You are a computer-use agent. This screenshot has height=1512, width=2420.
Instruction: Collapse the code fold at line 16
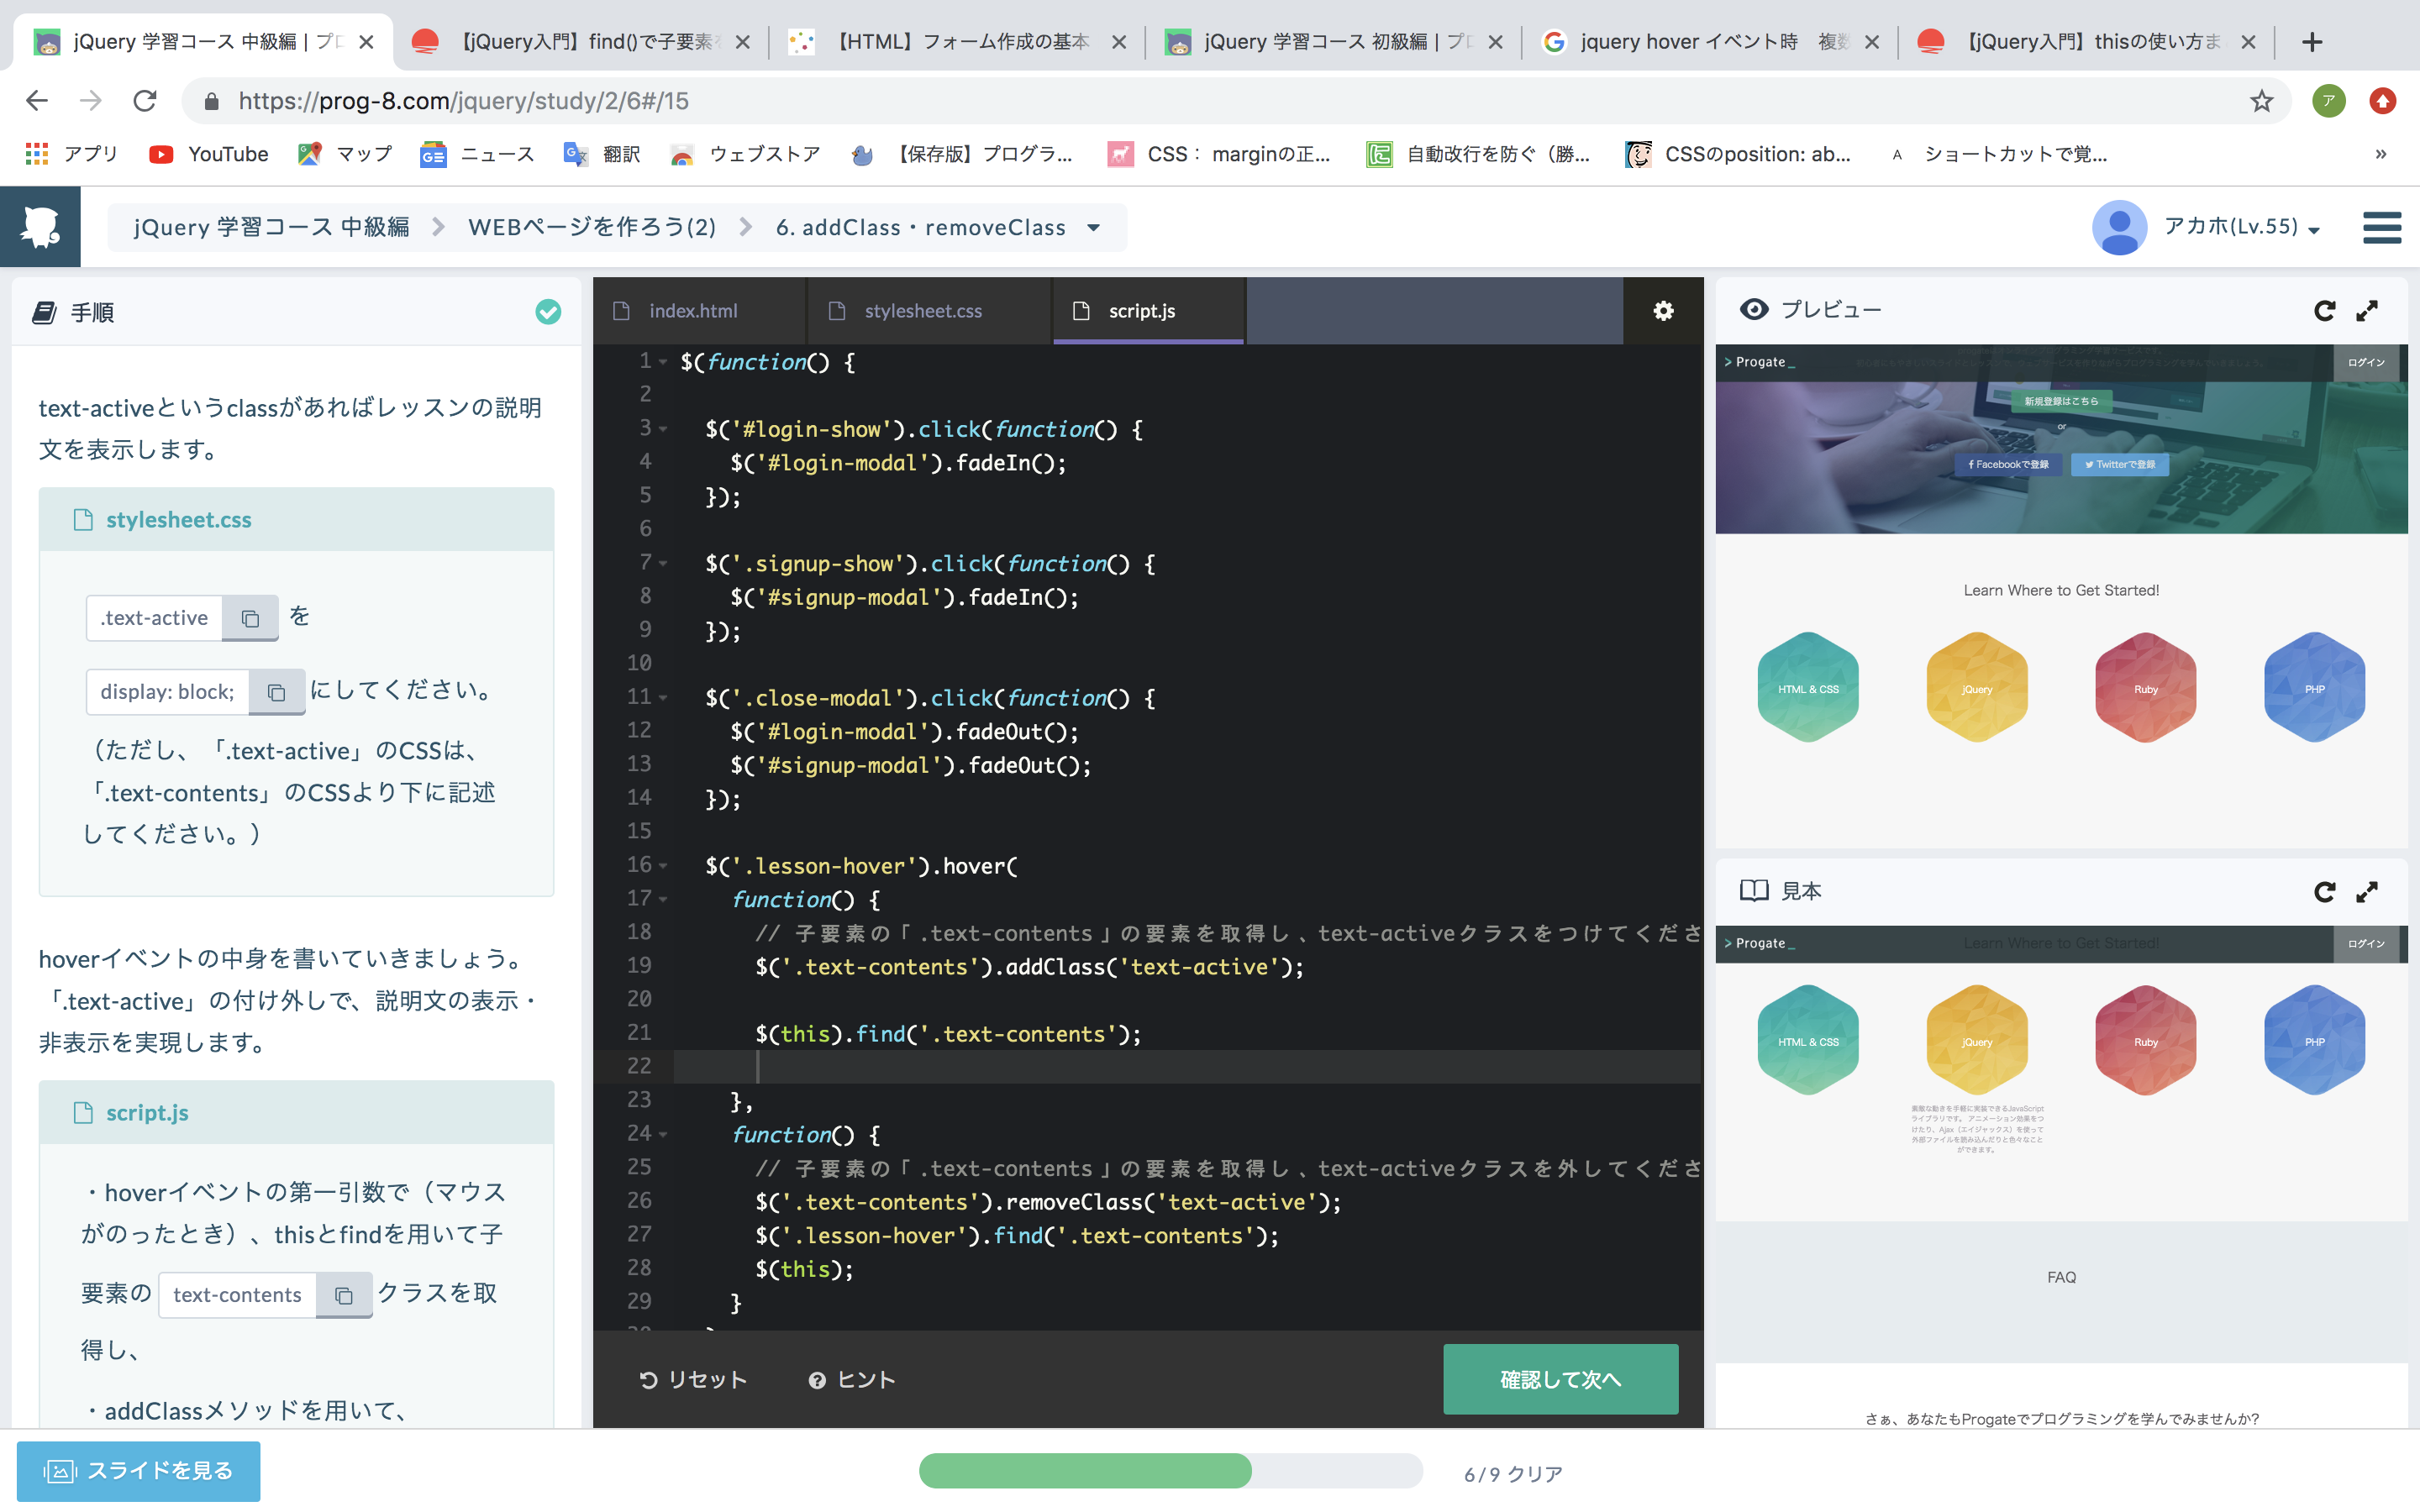(x=663, y=866)
